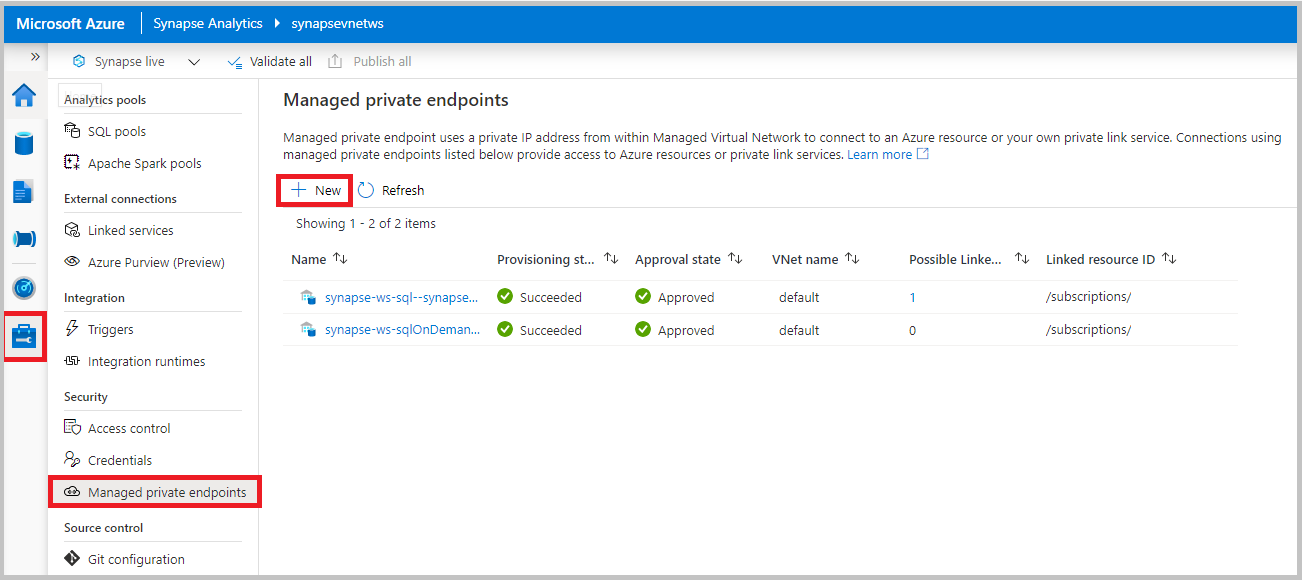This screenshot has height=580, width=1302.
Task: Click Validate all in toolbar
Action: (270, 62)
